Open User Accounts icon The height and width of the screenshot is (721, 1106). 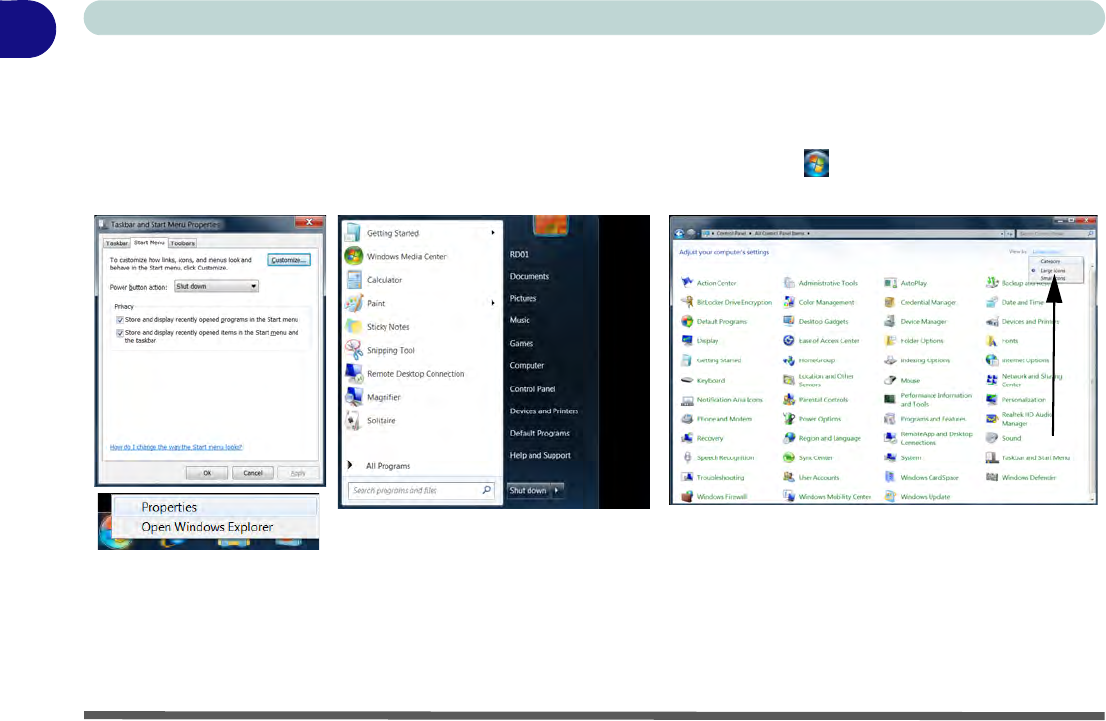(x=789, y=477)
